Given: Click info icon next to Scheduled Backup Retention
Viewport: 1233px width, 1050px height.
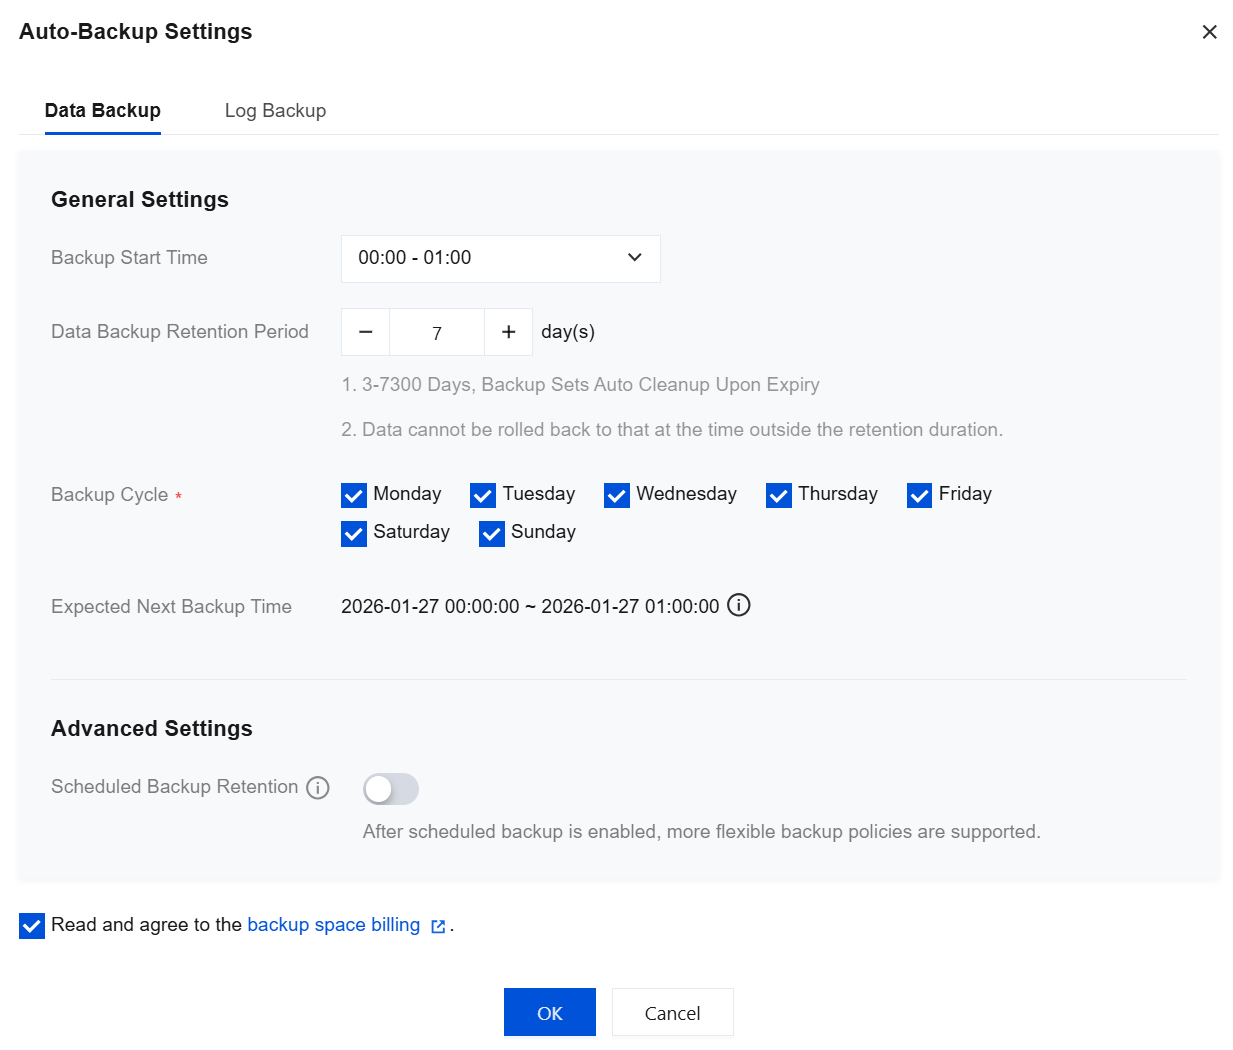Looking at the screenshot, I should [318, 788].
